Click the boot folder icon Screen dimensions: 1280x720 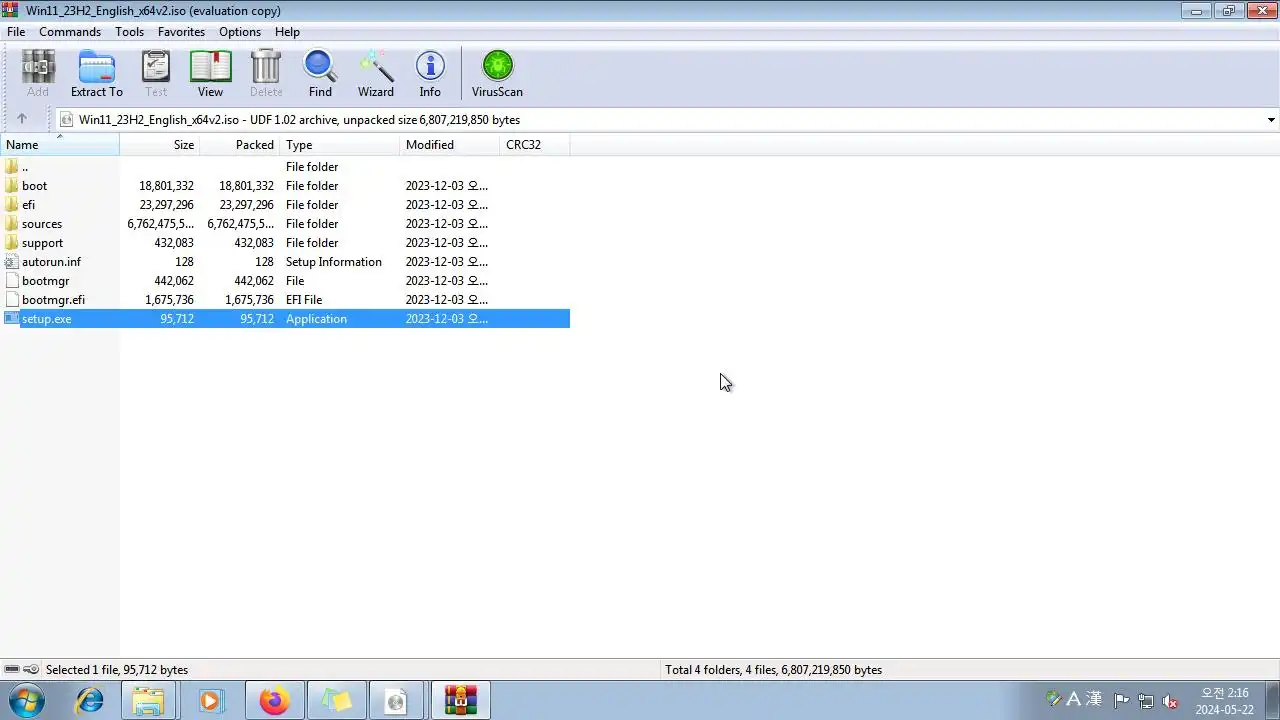(x=12, y=186)
